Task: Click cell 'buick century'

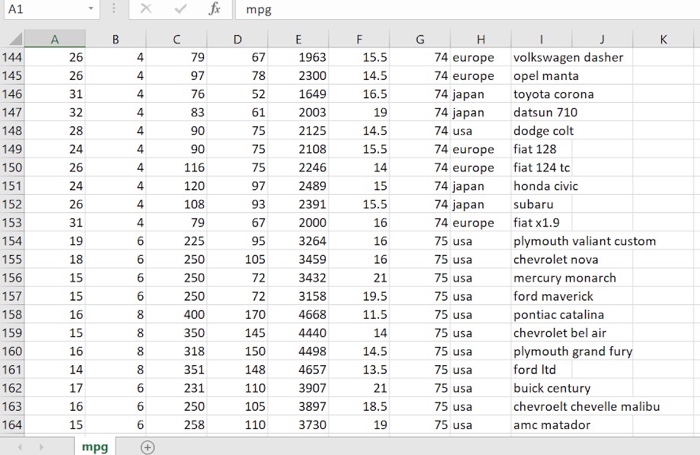Action: click(552, 388)
